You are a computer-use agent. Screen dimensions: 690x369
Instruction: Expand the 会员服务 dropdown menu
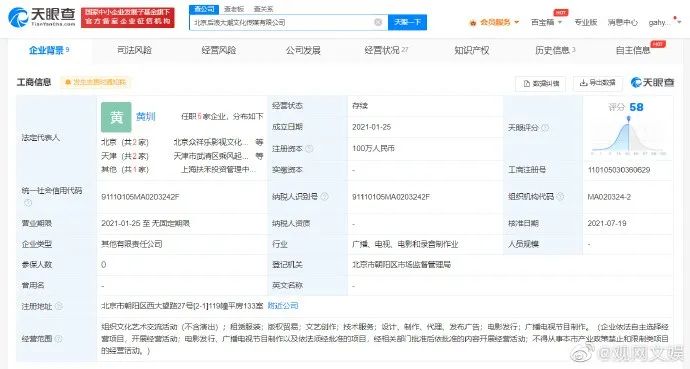click(517, 22)
